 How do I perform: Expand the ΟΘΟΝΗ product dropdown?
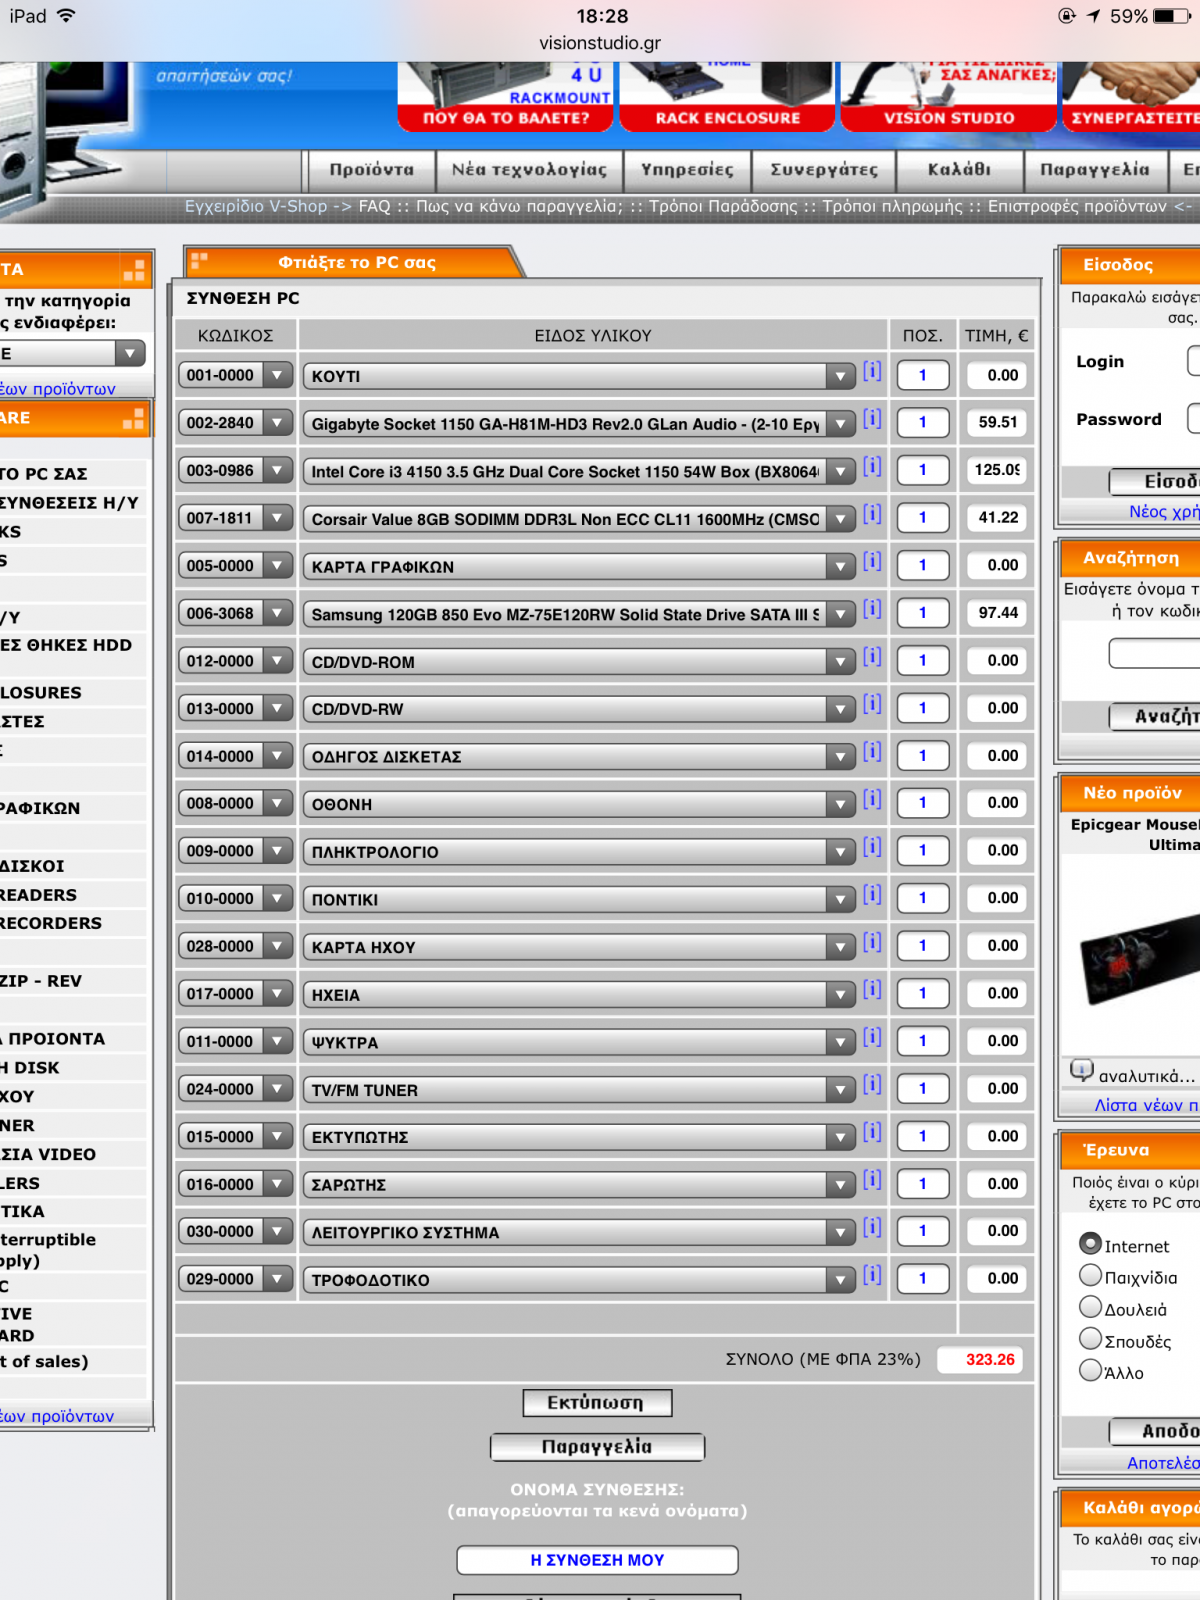[x=580, y=804]
